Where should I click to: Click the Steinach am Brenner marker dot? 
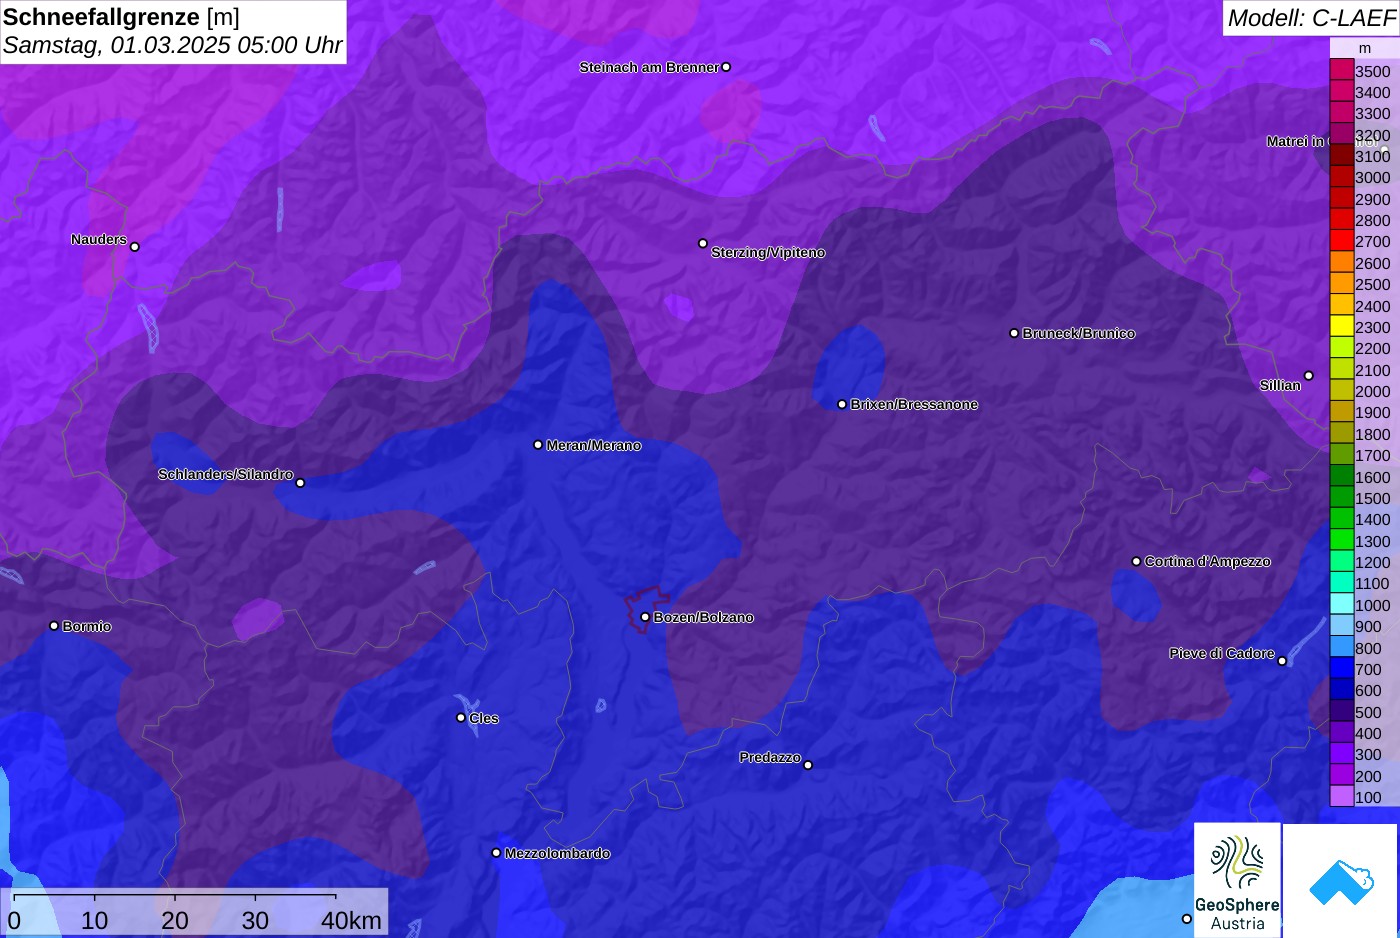[726, 67]
